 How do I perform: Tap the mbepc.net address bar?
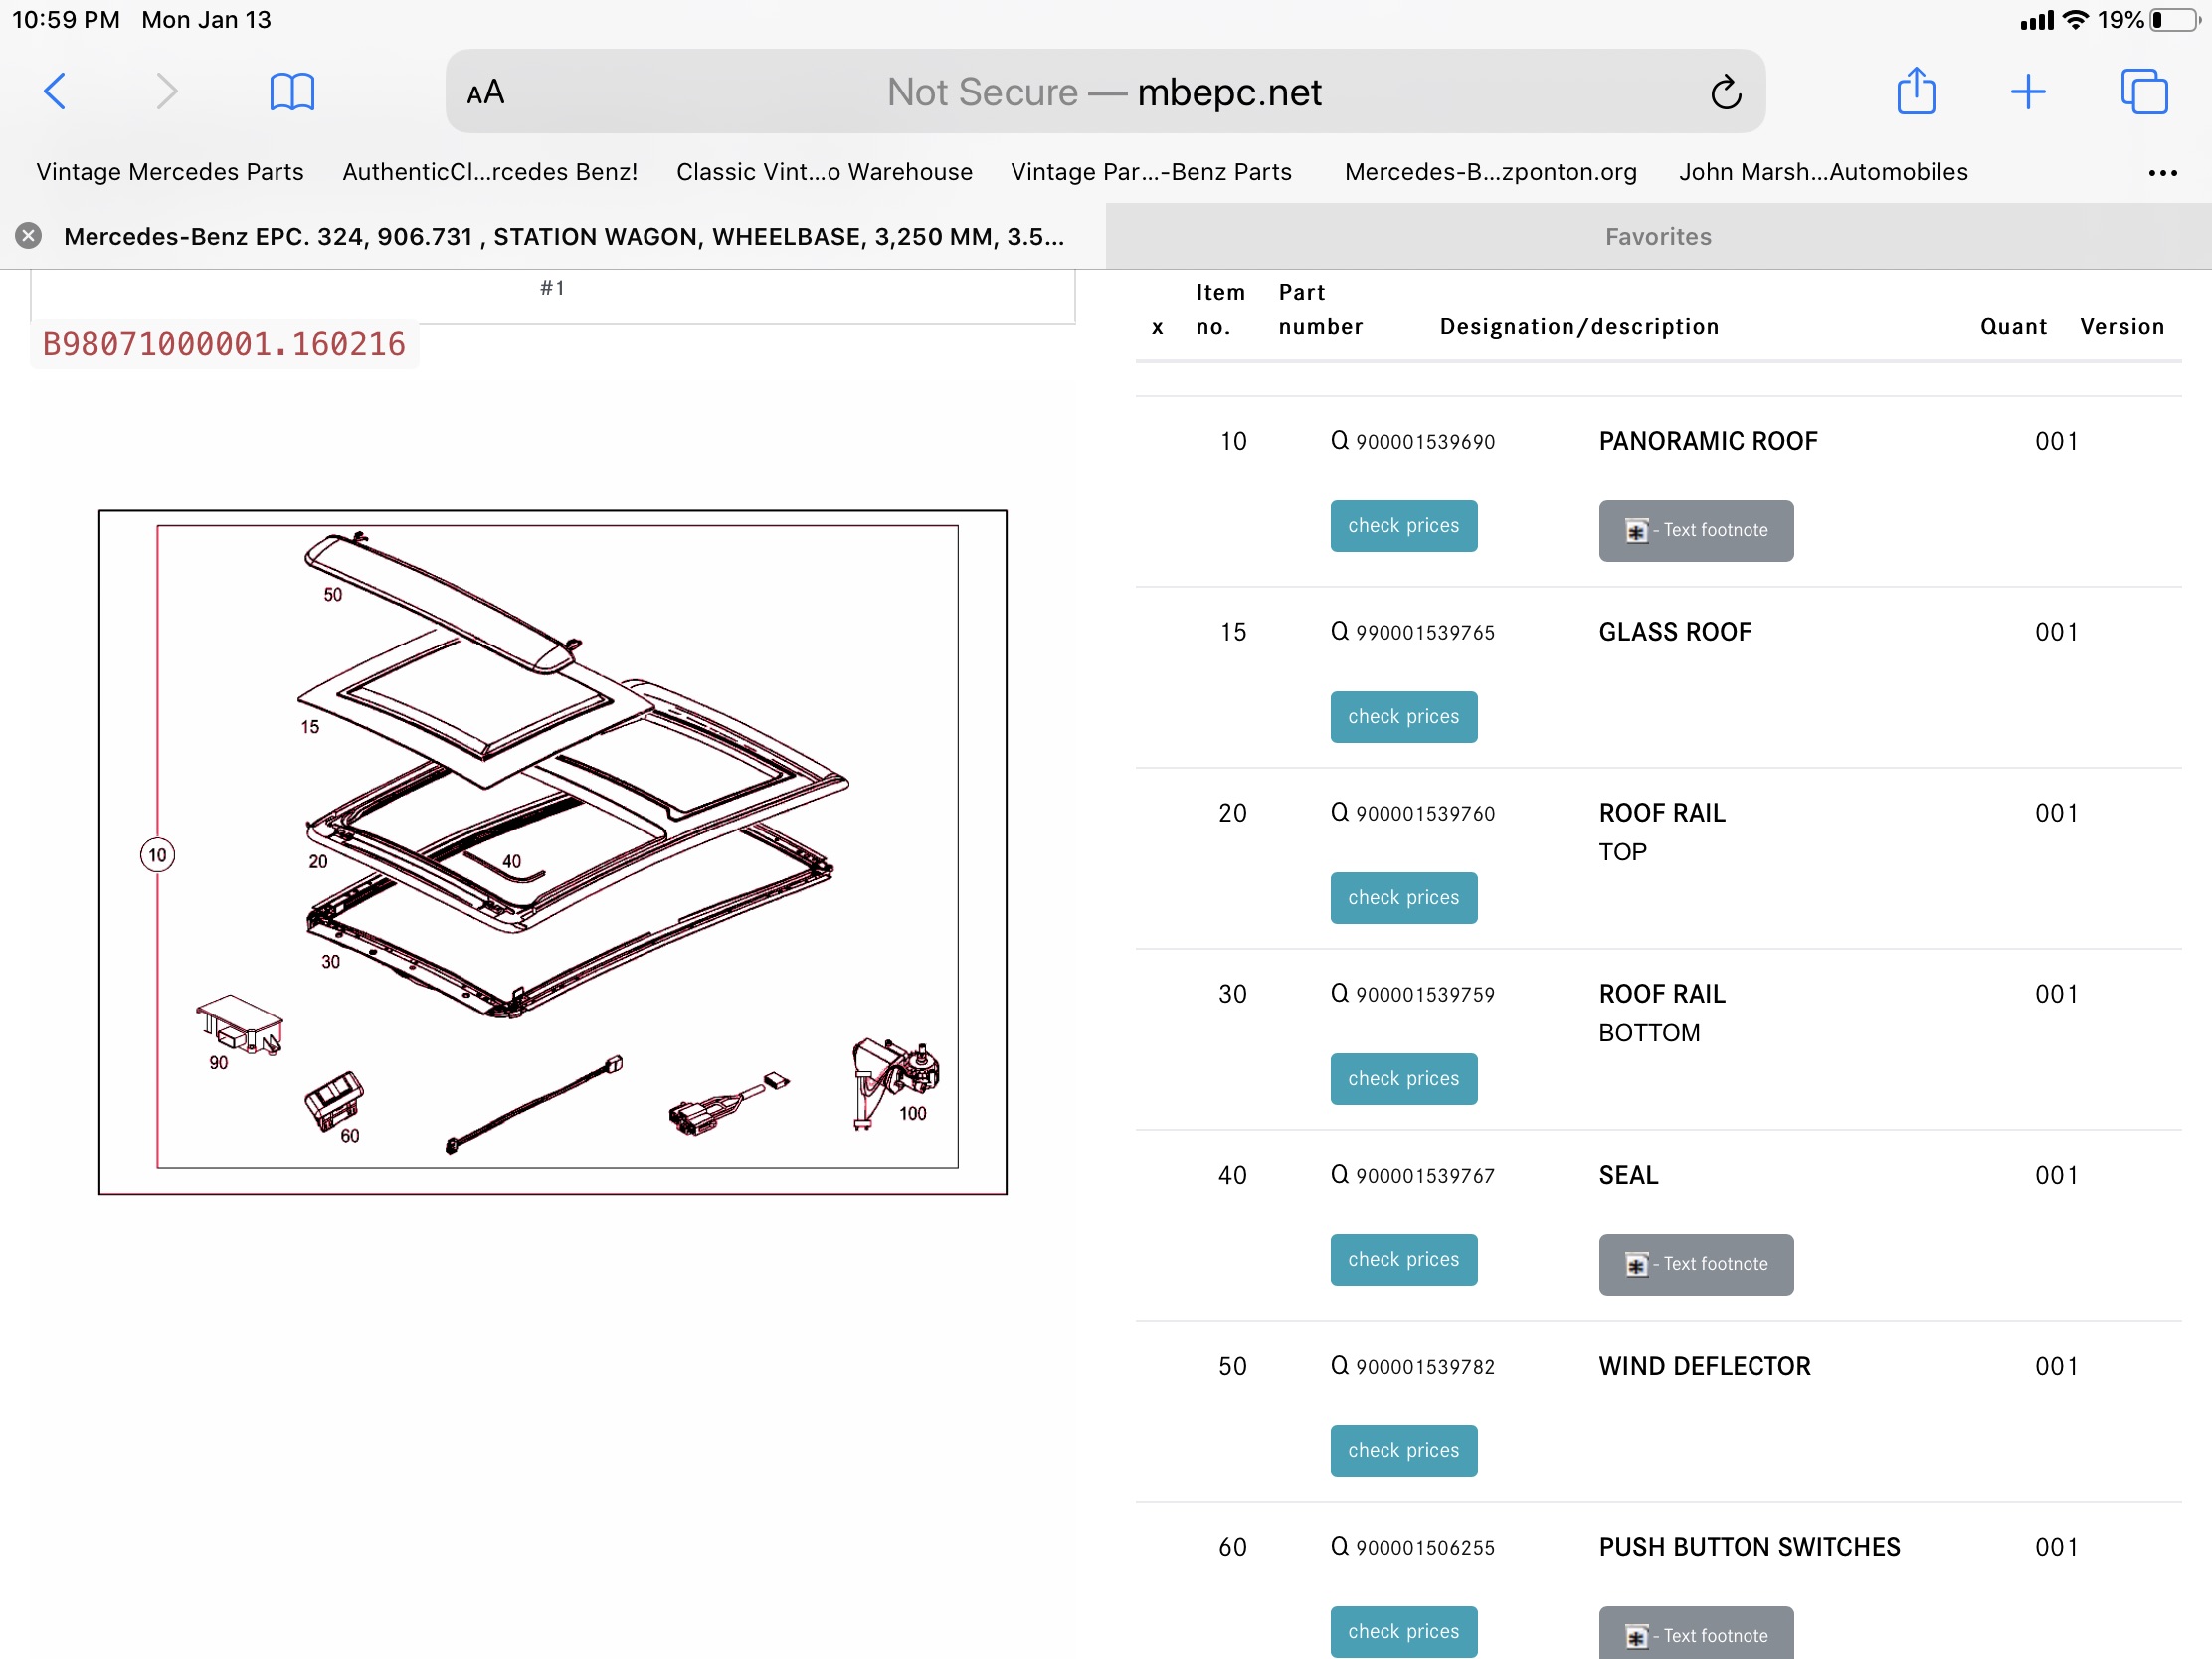point(1104,92)
